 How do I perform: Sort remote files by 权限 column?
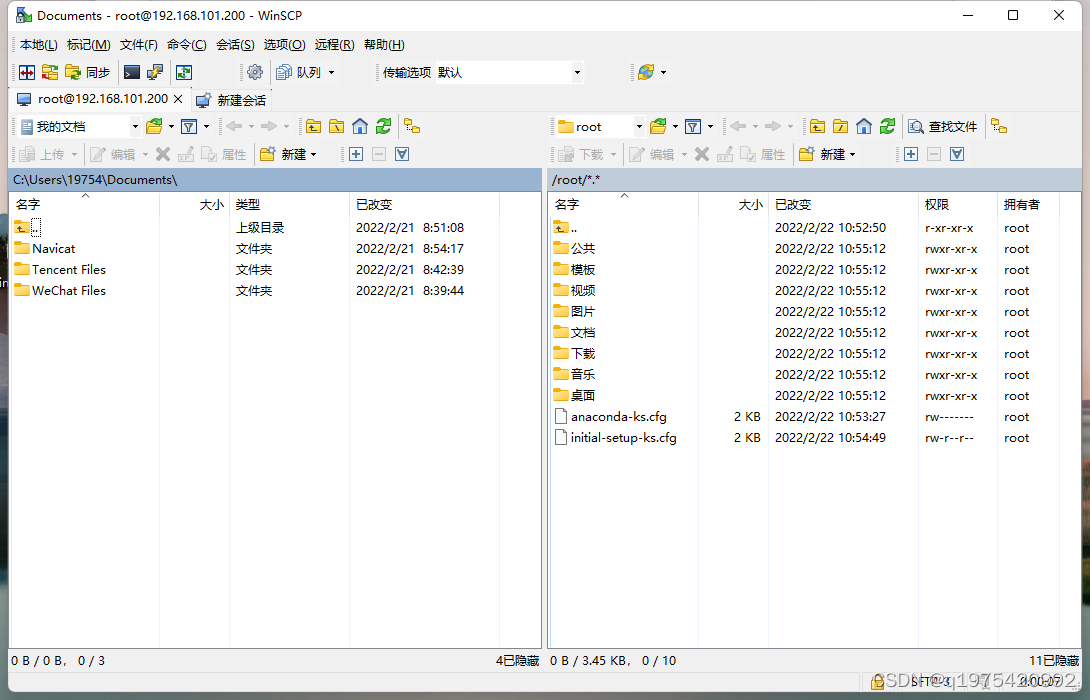pos(957,204)
